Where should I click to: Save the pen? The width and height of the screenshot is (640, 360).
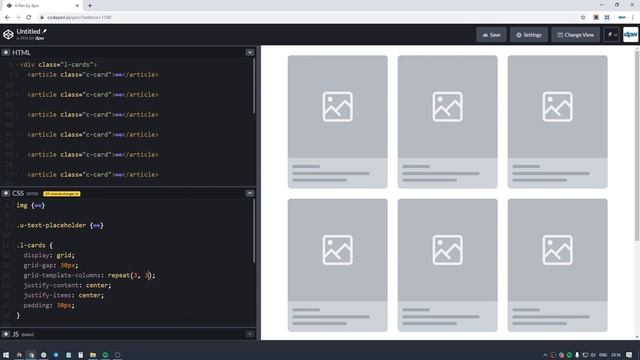(491, 35)
